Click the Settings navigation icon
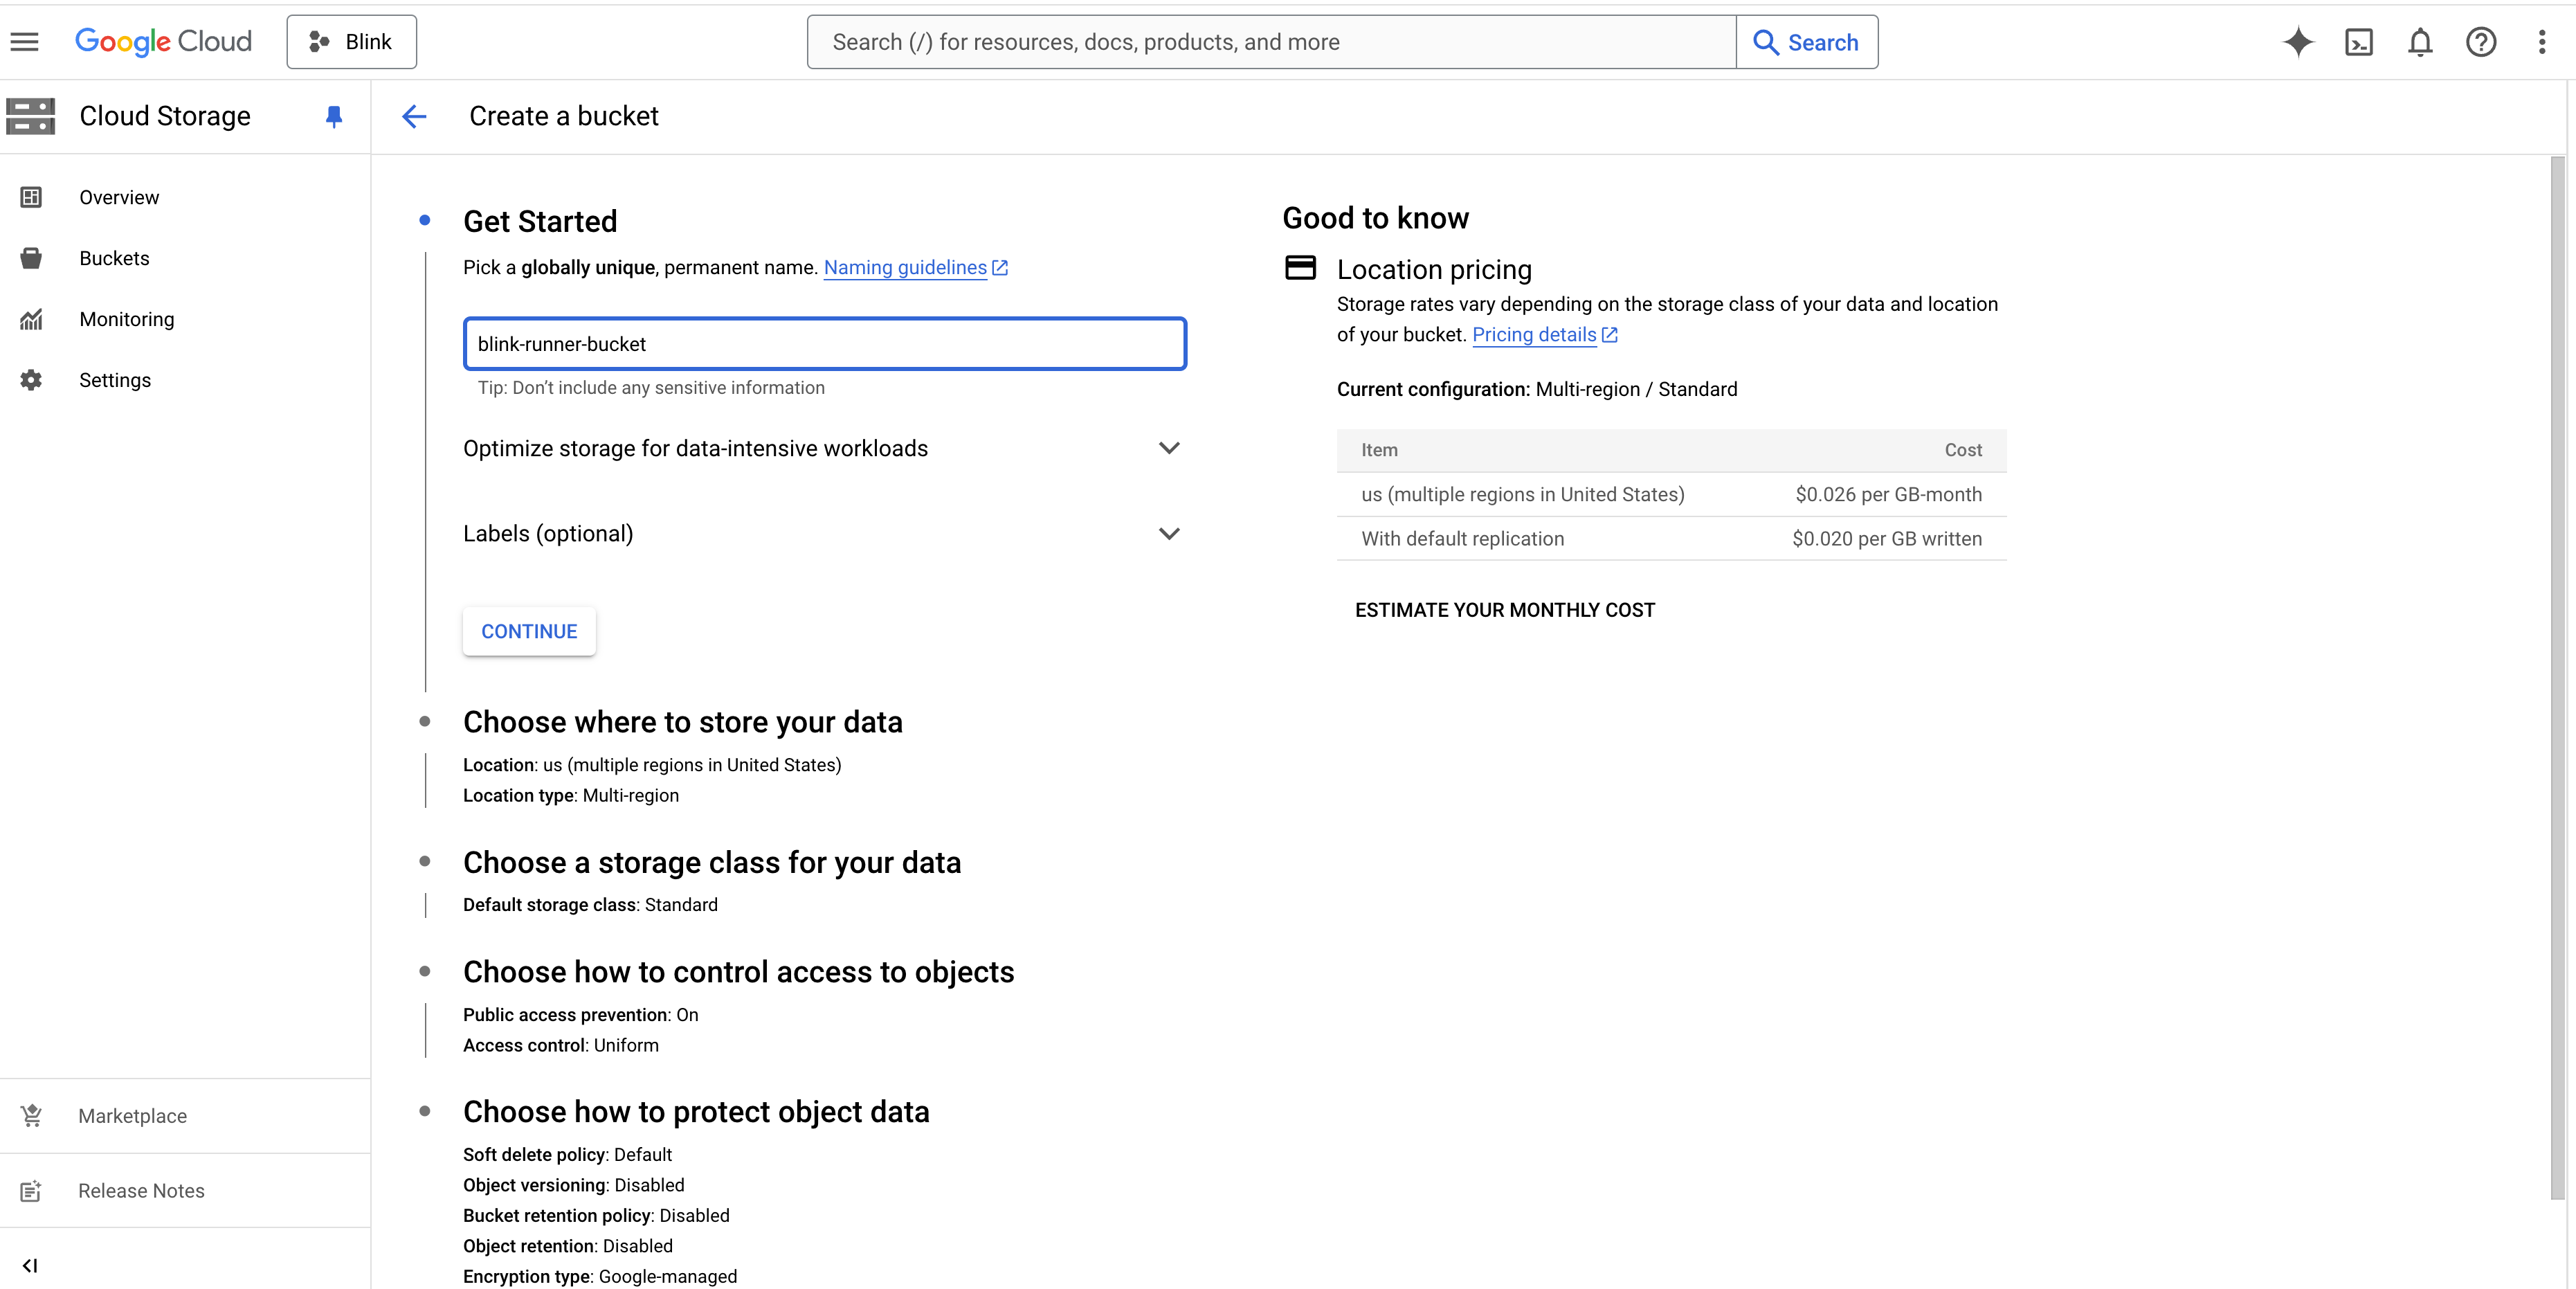2576x1289 pixels. (x=33, y=380)
